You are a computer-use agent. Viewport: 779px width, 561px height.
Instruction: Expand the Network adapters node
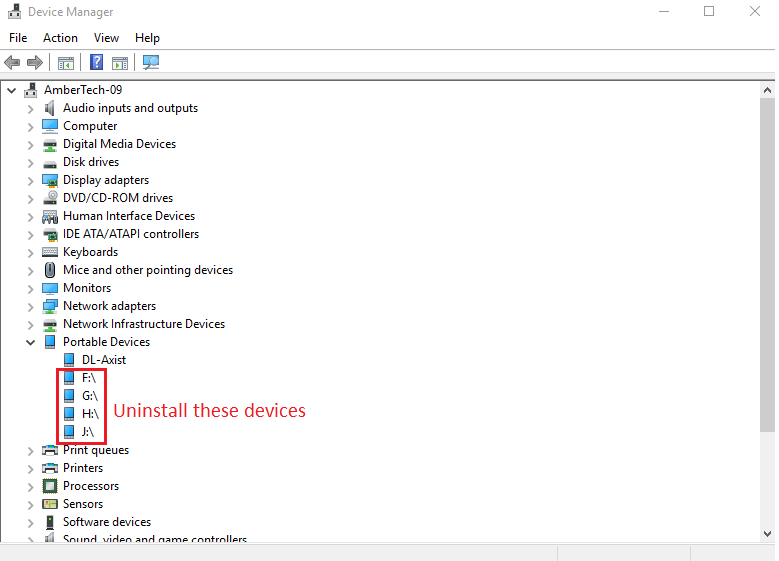[x=30, y=307]
